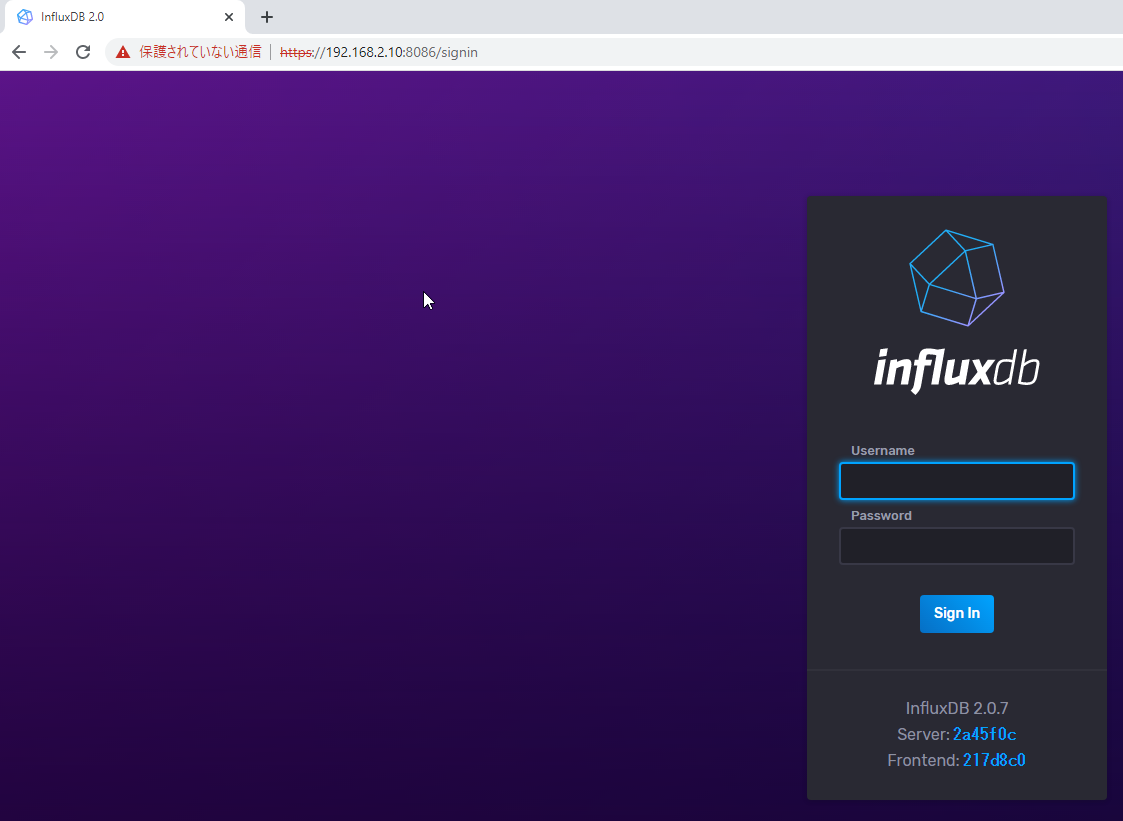1123x821 pixels.
Task: Click the browser back arrow
Action: [19, 52]
